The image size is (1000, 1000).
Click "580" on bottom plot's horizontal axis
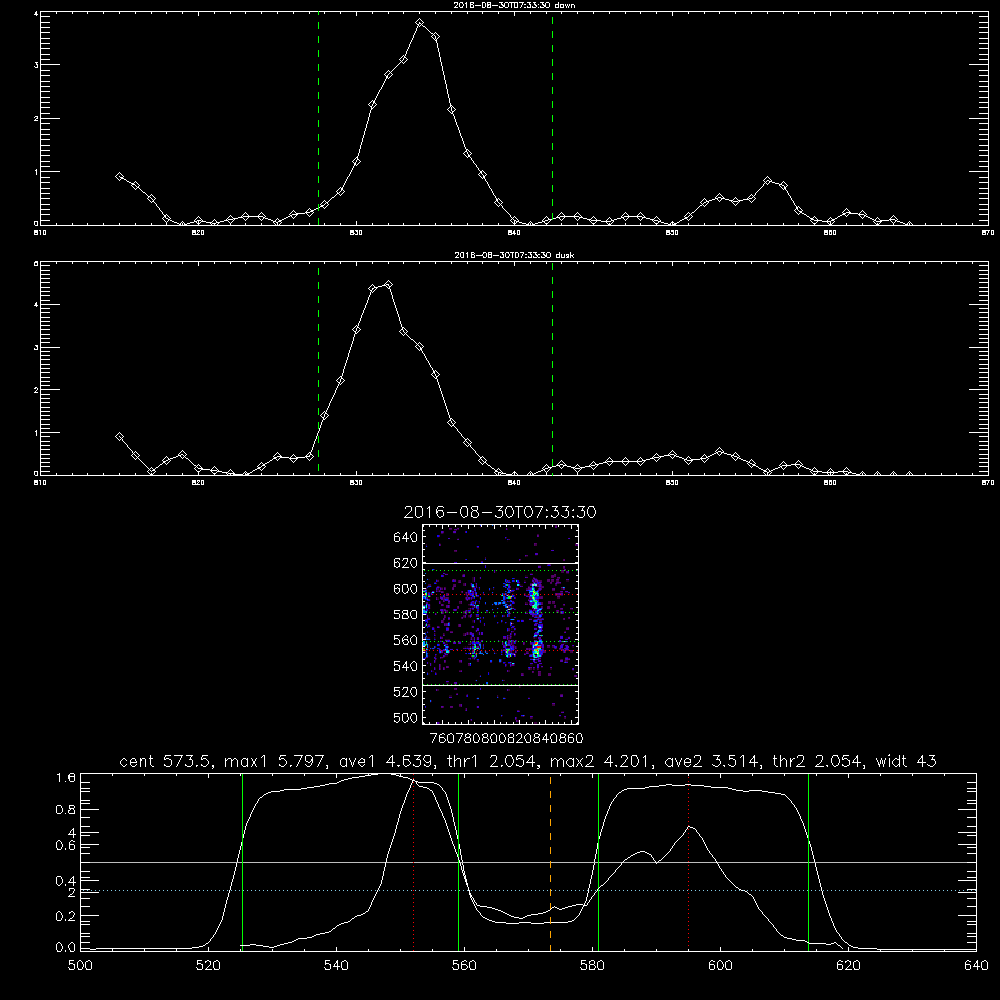coord(592,966)
